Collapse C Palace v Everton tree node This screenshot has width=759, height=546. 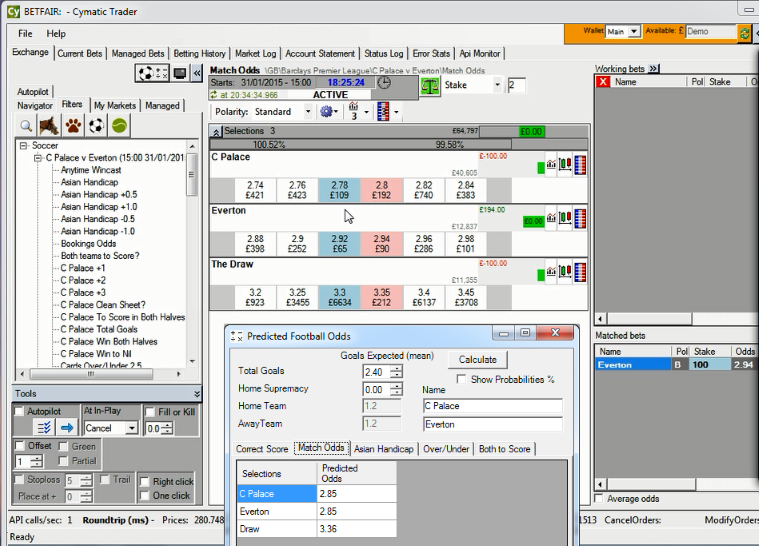(38, 158)
